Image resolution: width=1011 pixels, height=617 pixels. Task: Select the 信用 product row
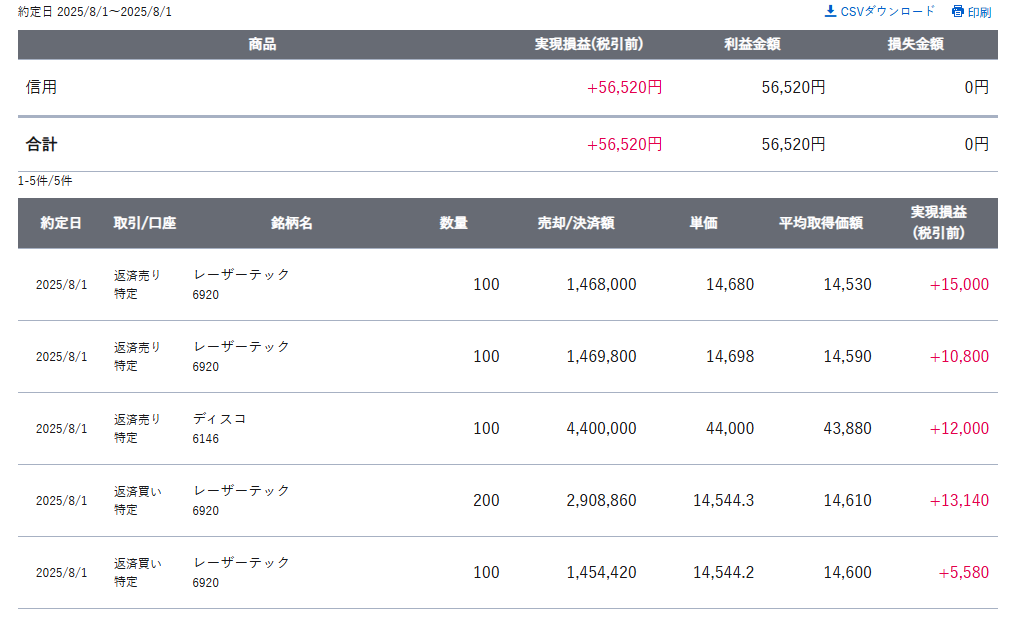(x=507, y=87)
